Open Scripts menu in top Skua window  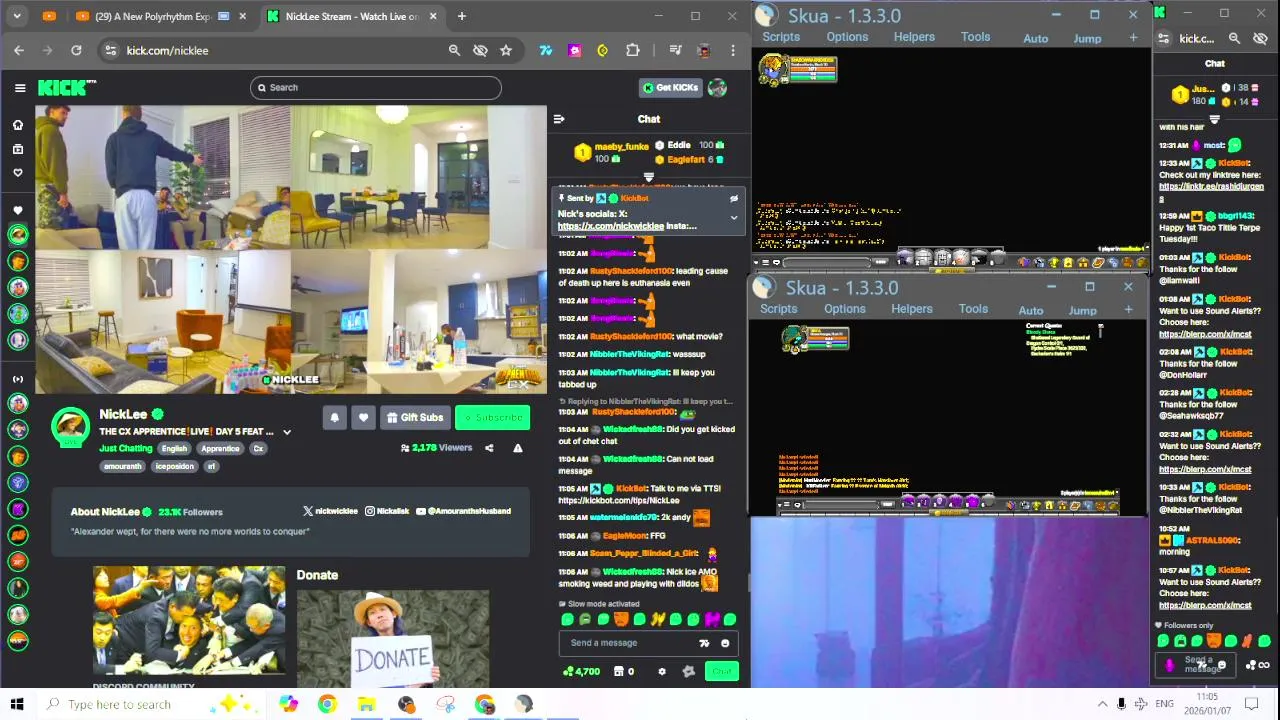pos(781,37)
